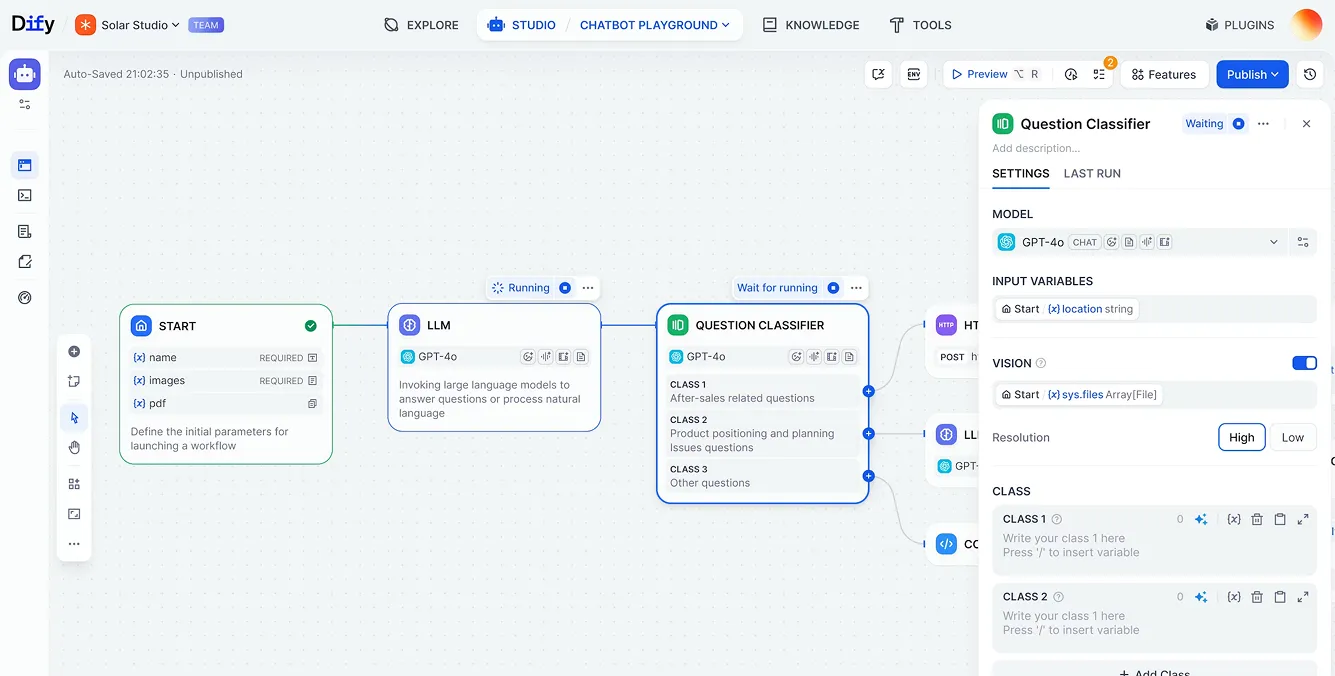Click the add node plus icon
Screen dimensions: 1335x676
pyautogui.click(x=74, y=351)
